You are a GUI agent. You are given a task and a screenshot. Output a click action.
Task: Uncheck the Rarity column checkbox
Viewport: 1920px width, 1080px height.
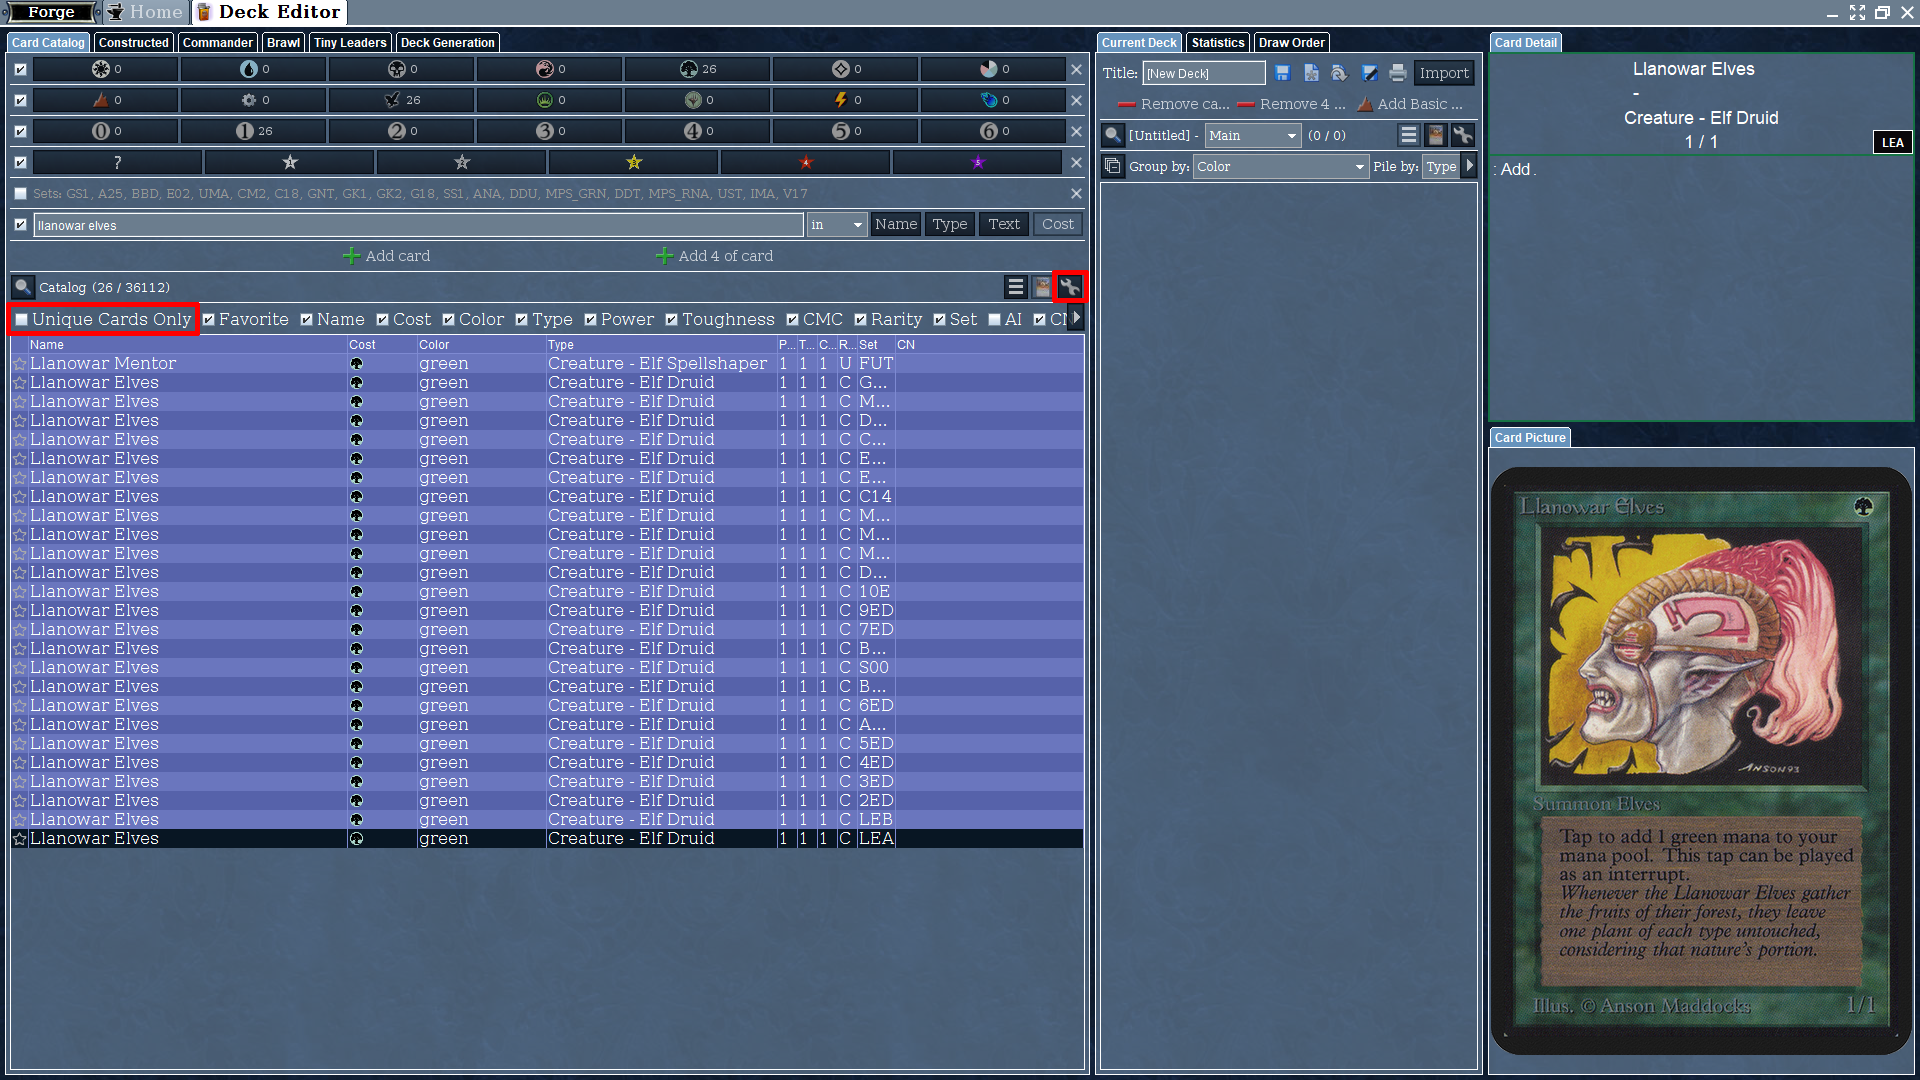[x=860, y=320]
